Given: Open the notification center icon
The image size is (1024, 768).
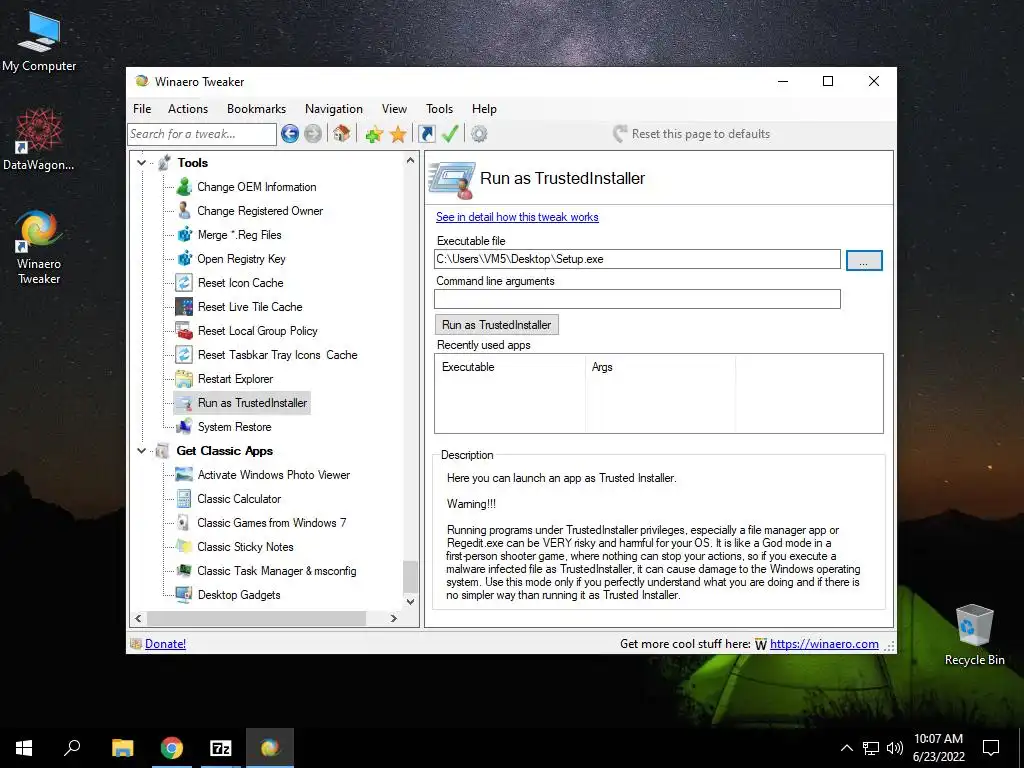Looking at the screenshot, I should (991, 748).
